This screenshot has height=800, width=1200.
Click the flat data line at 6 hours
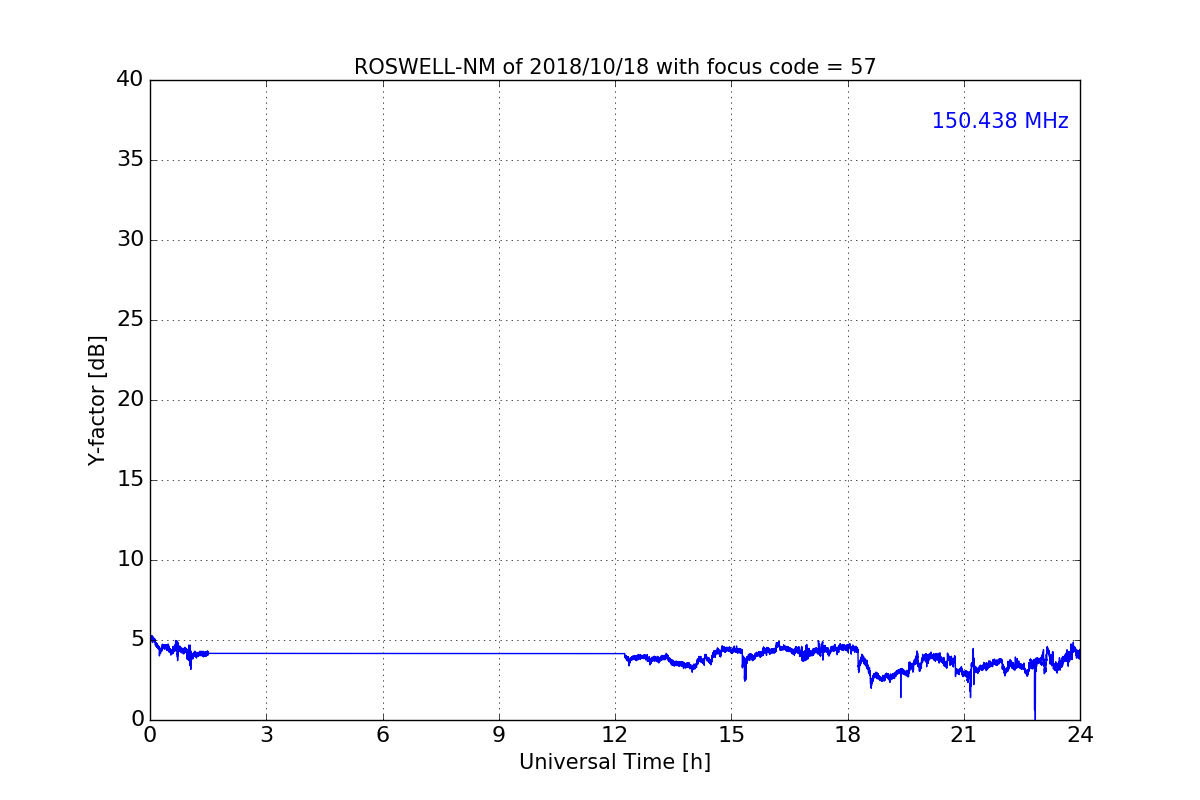(x=382, y=653)
